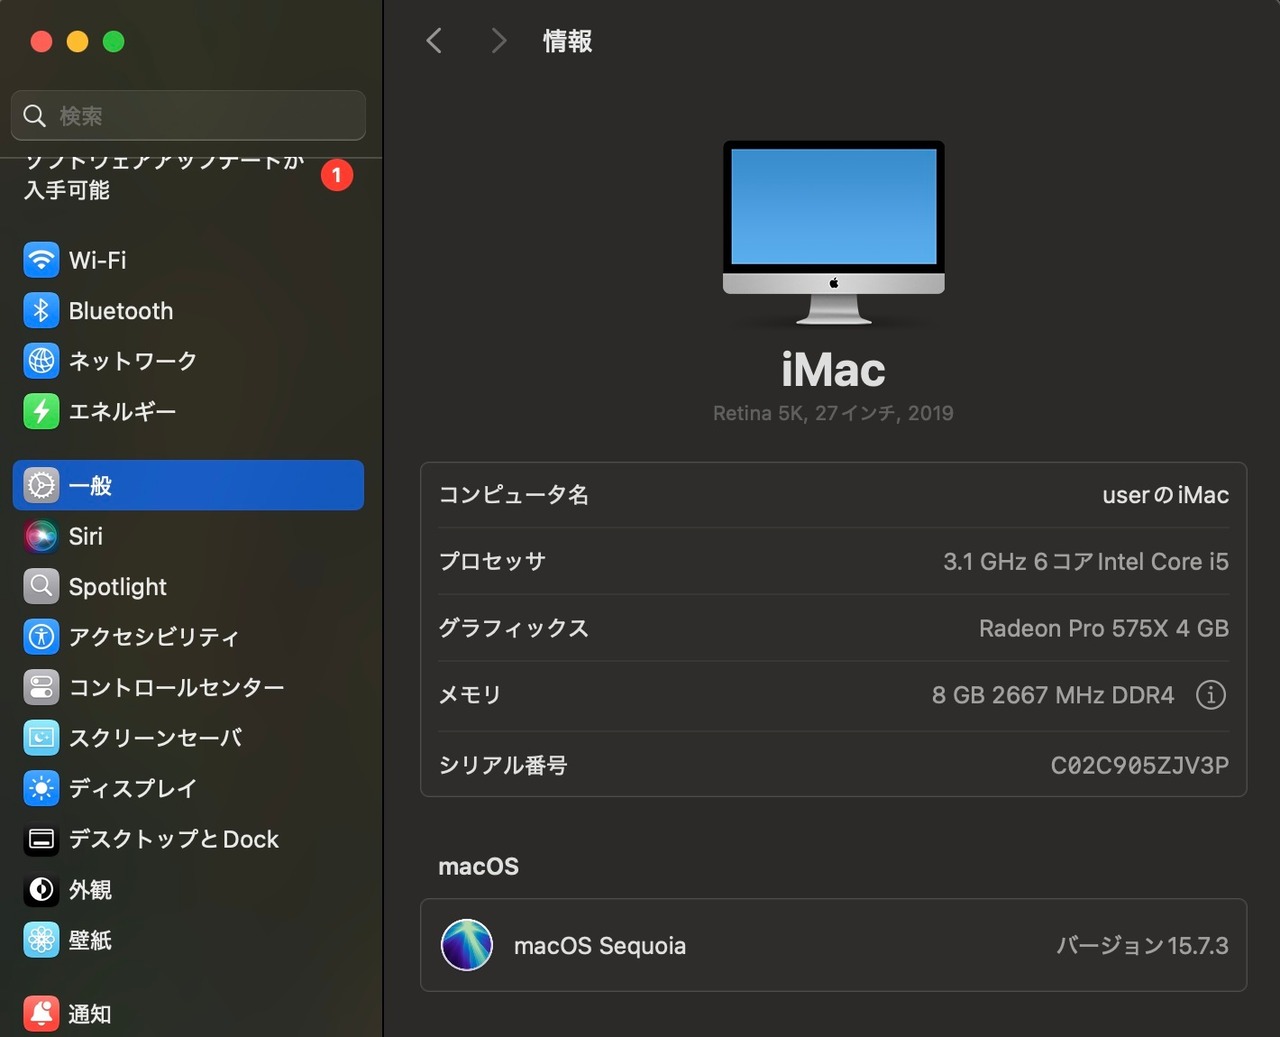The height and width of the screenshot is (1037, 1280).
Task: Open the 外観 appearance icon
Action: pos(41,890)
